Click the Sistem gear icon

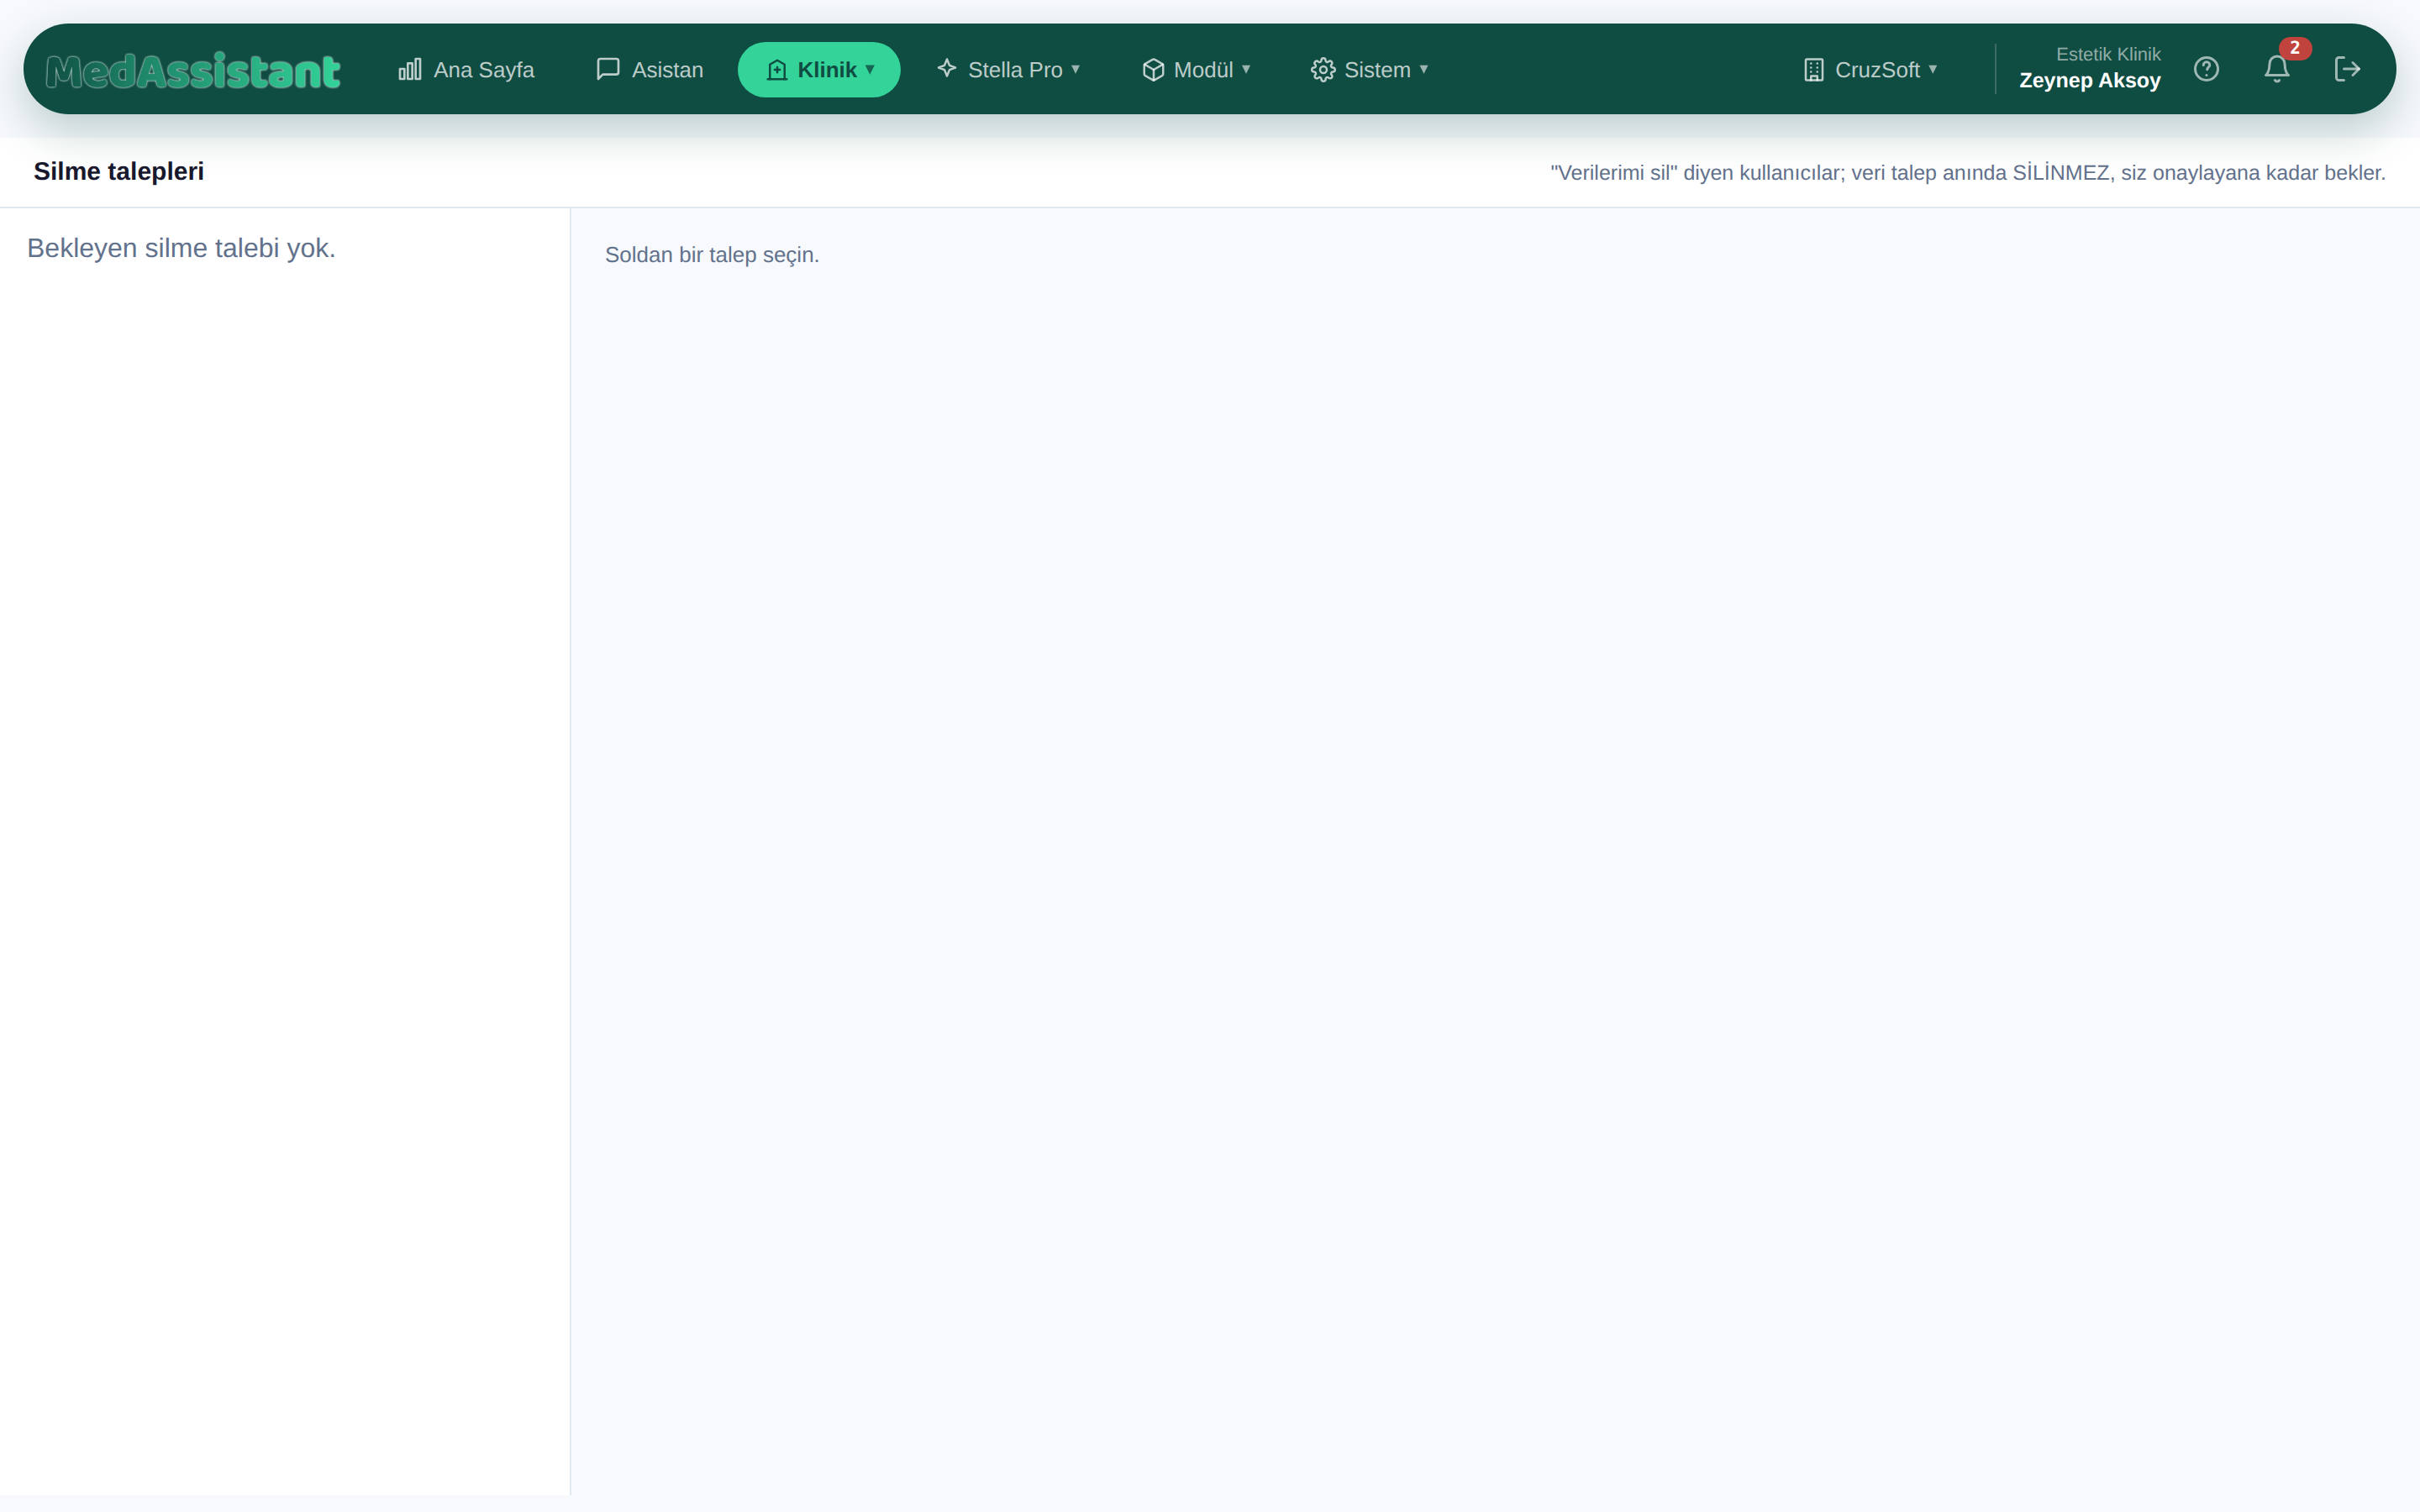coord(1323,70)
